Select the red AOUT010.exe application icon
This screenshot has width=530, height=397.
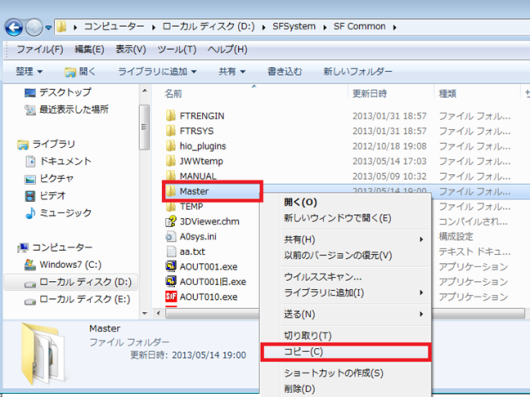pos(171,297)
